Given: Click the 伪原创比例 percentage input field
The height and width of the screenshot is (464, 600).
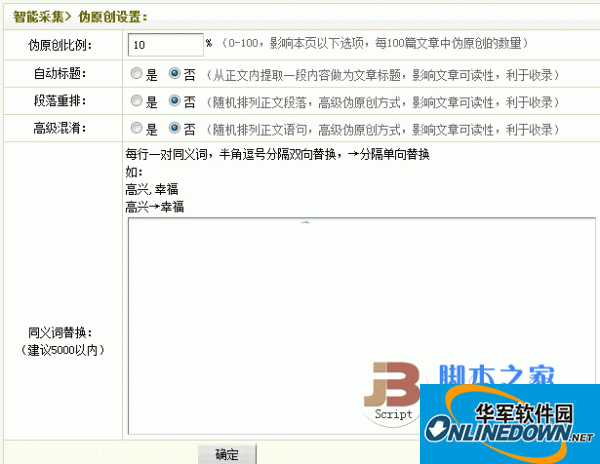Looking at the screenshot, I should click(x=165, y=45).
